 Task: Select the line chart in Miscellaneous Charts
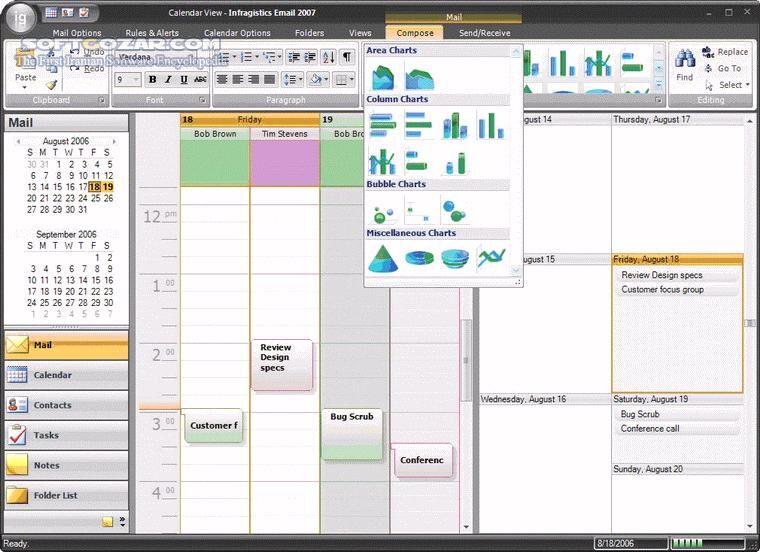[x=491, y=259]
